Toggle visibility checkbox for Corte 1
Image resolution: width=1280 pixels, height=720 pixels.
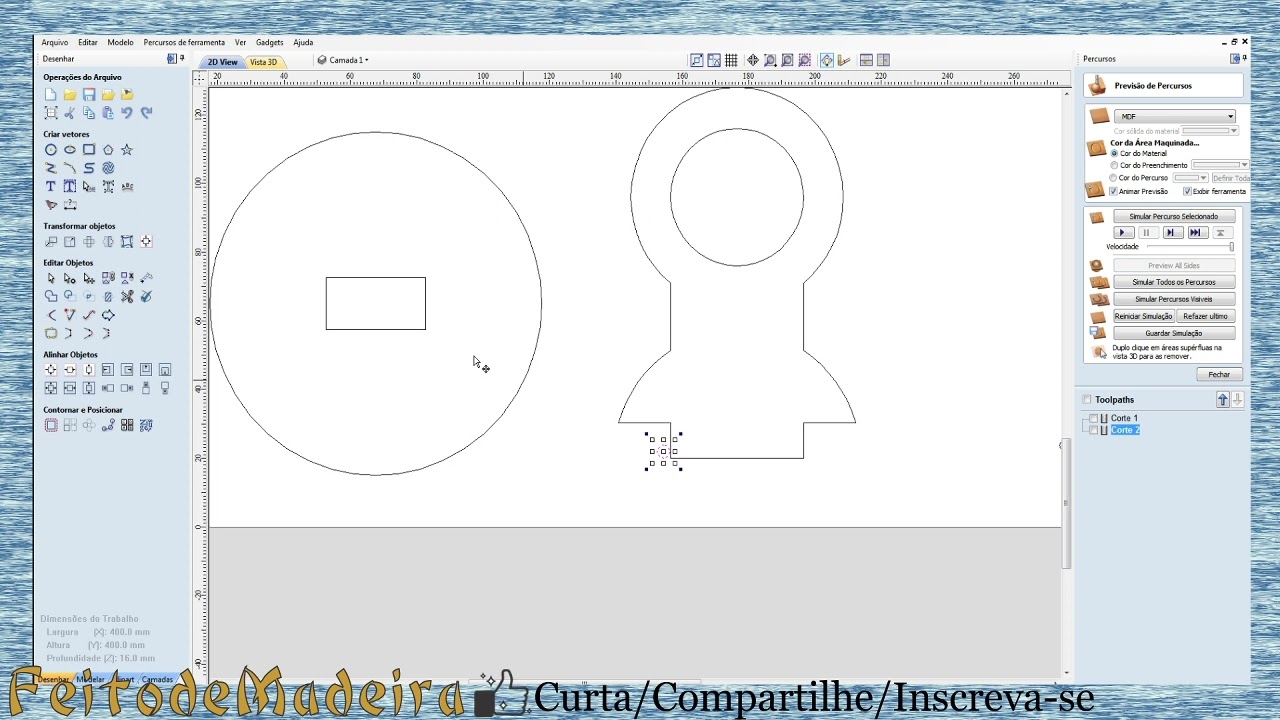tap(1094, 418)
